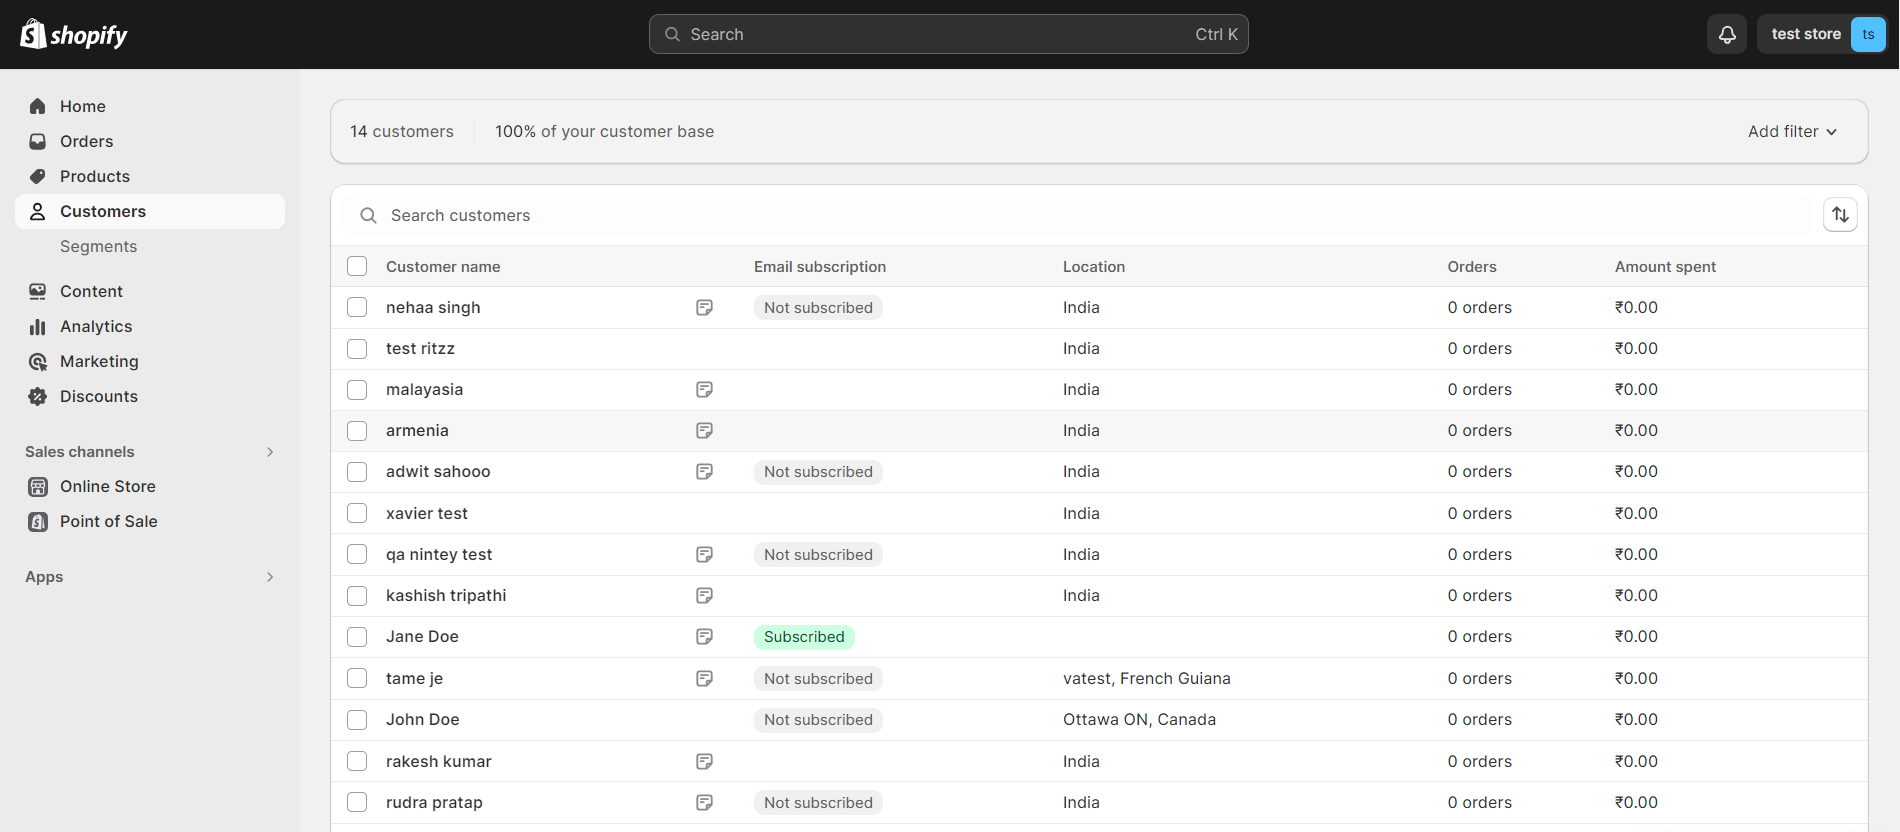Screen dimensions: 1900x832
Task: Click the Analytics bar chart icon
Action: tap(38, 326)
